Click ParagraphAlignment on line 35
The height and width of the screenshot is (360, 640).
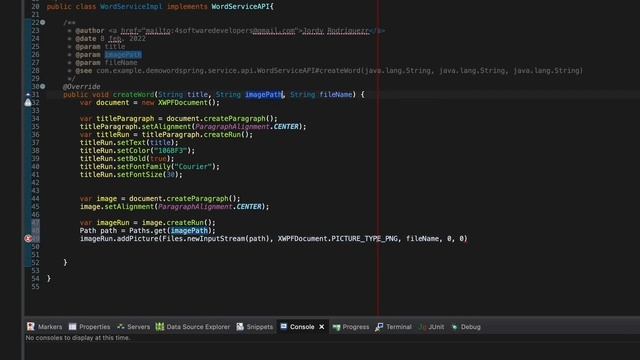pyautogui.click(x=232, y=127)
